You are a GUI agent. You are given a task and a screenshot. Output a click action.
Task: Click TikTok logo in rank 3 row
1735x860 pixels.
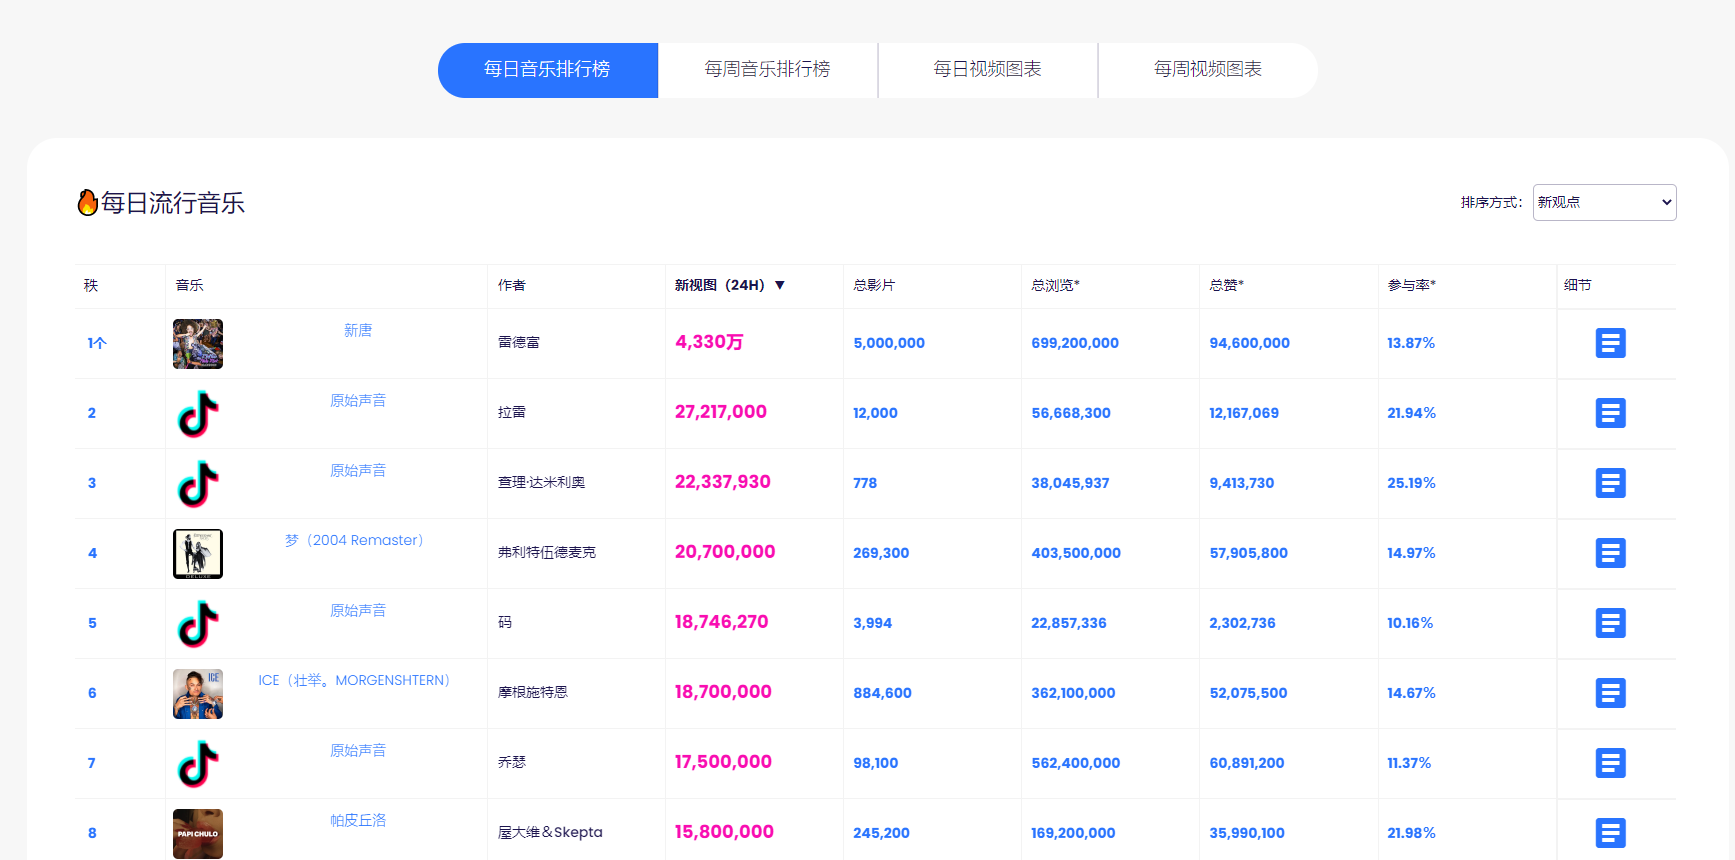[x=198, y=484]
